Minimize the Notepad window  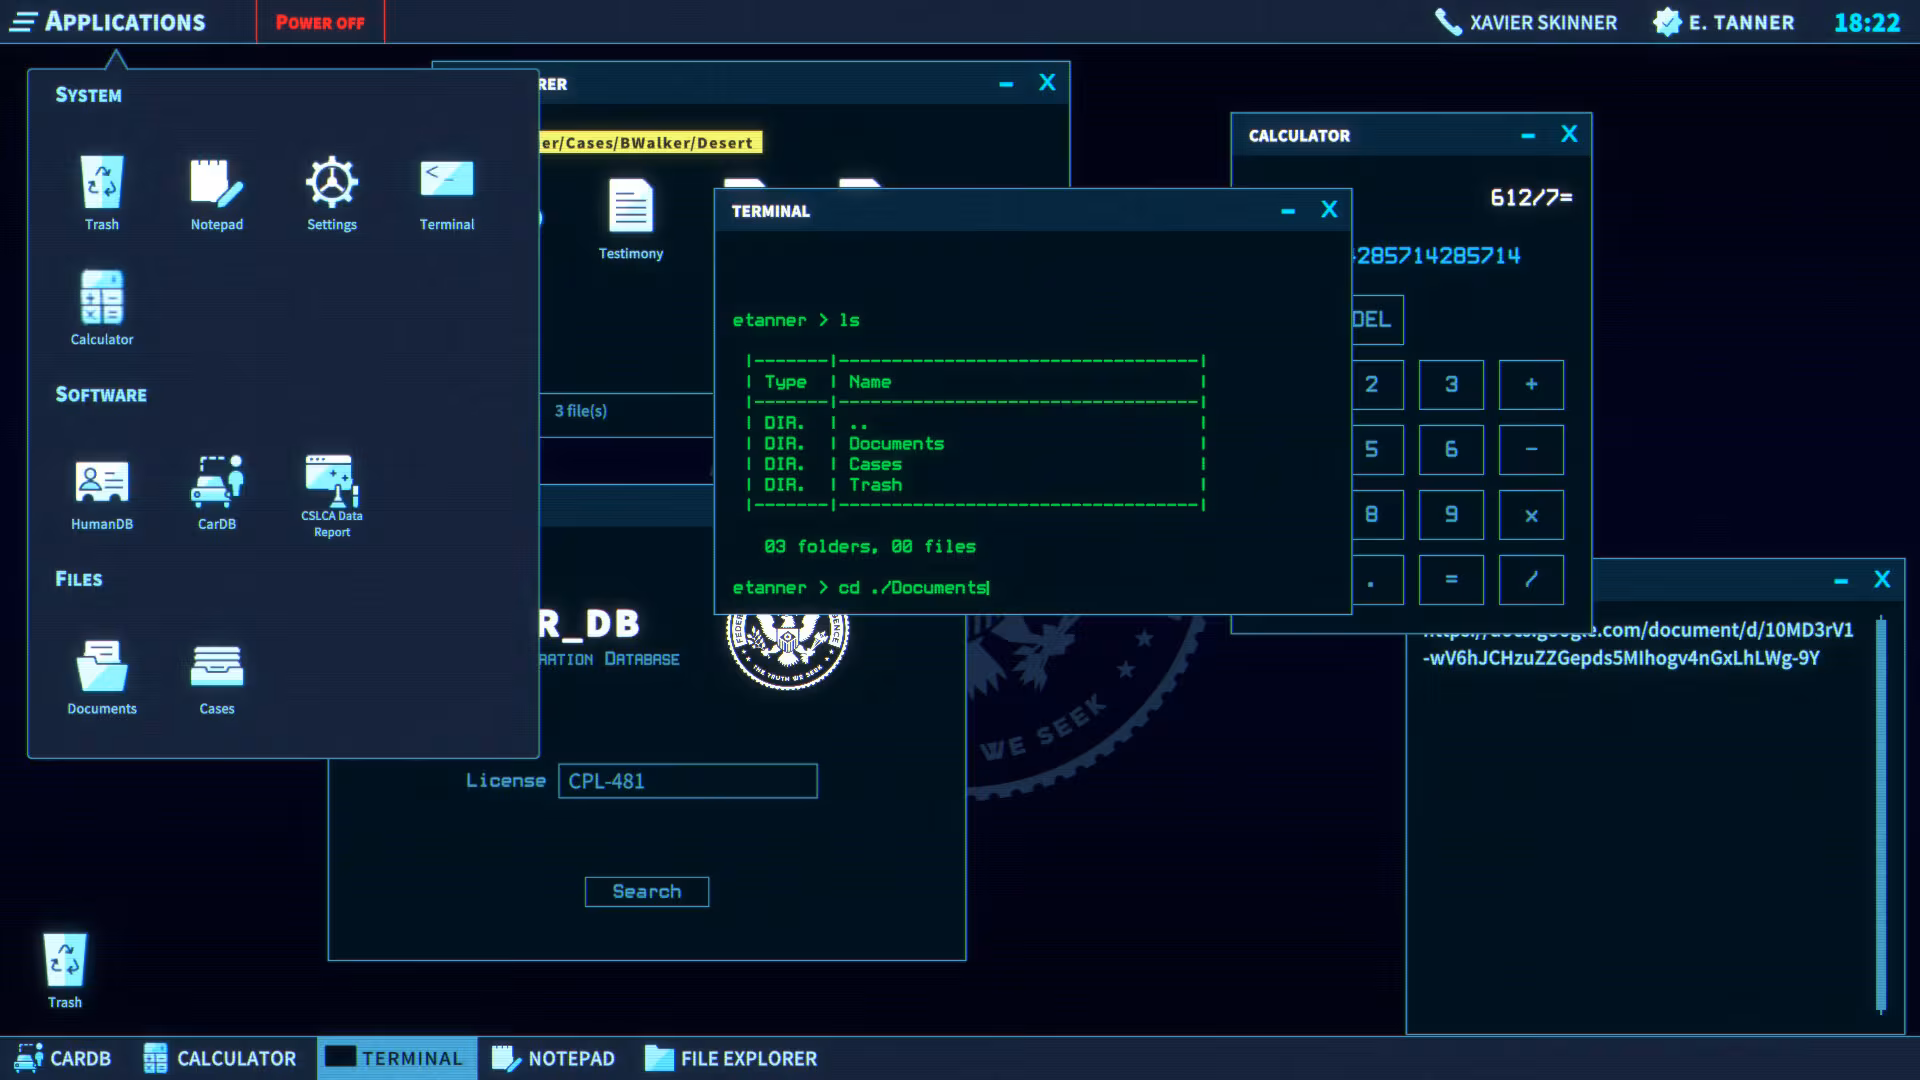point(1841,581)
